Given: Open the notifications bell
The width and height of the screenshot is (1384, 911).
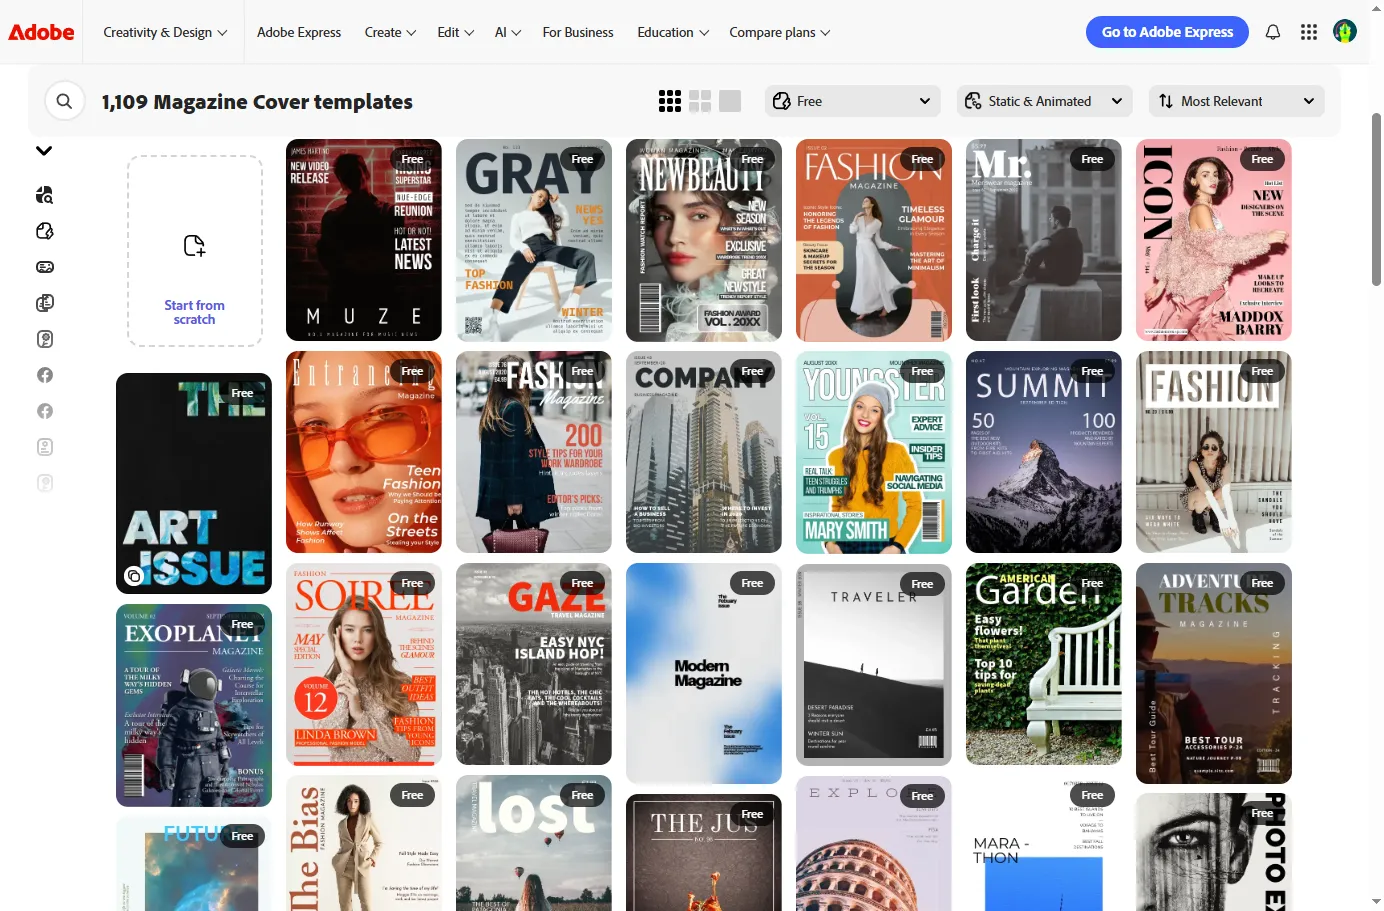Looking at the screenshot, I should 1273,32.
